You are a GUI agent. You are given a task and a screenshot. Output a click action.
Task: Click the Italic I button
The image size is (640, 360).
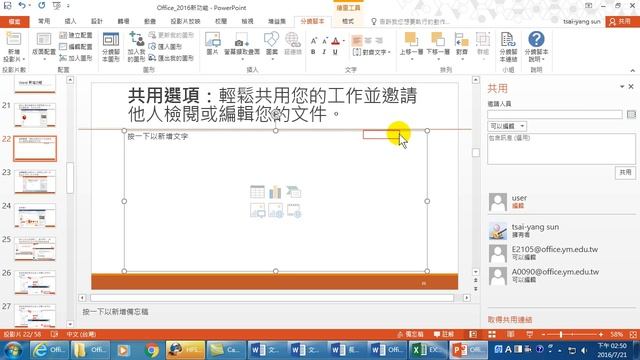324,52
